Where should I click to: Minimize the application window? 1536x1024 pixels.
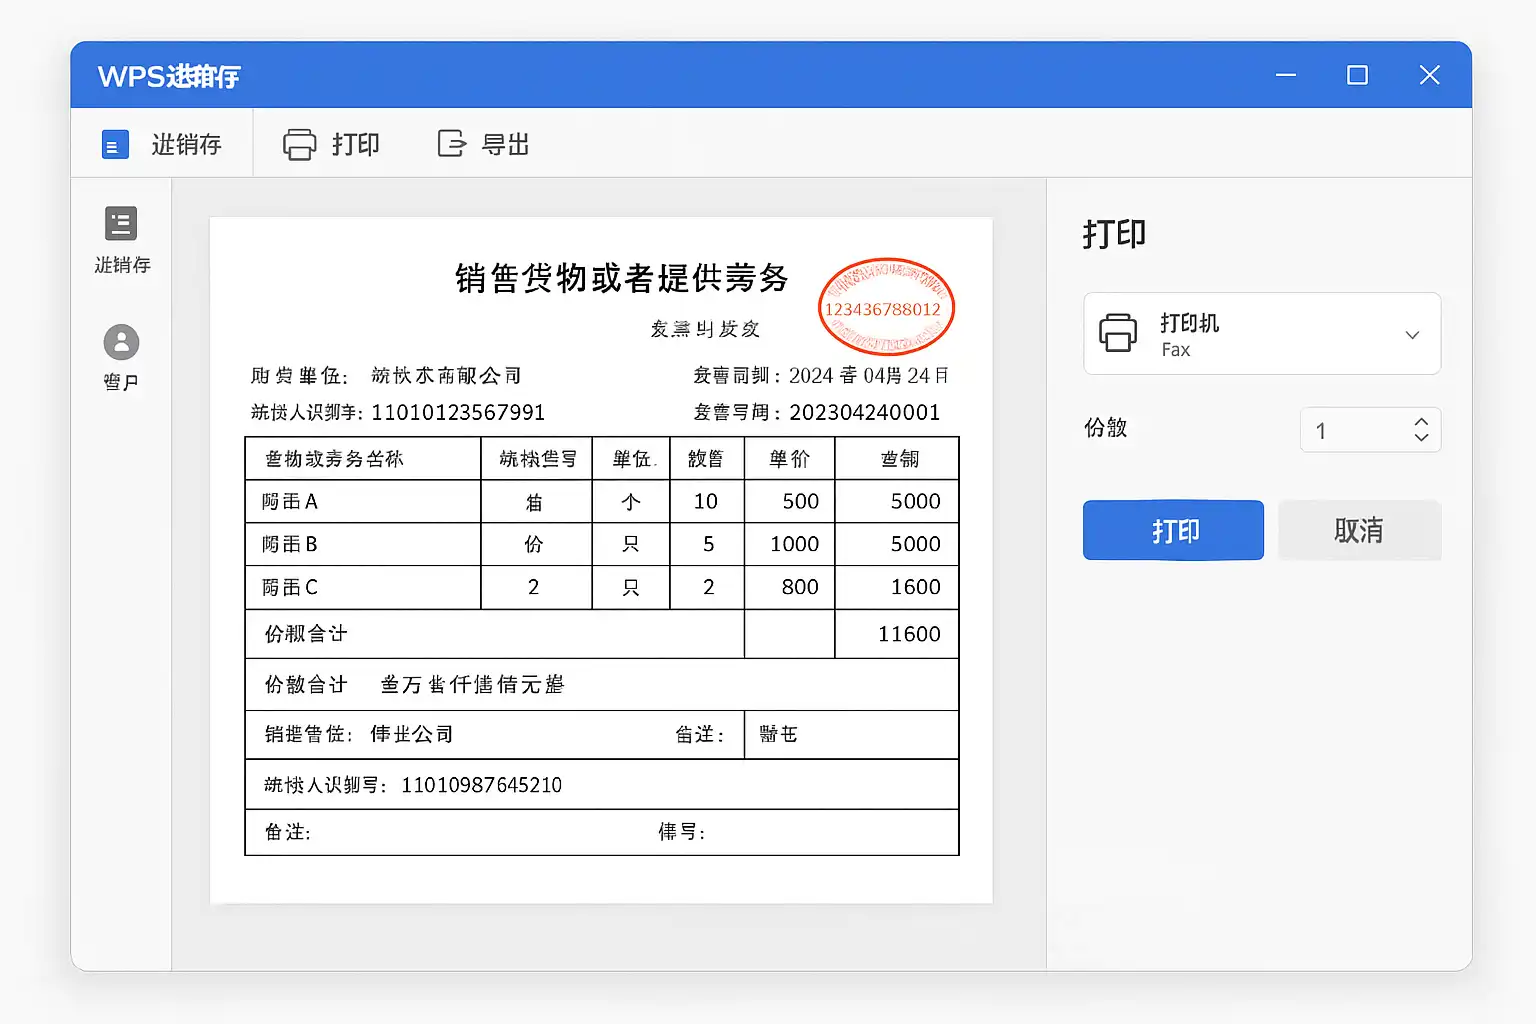[1286, 75]
